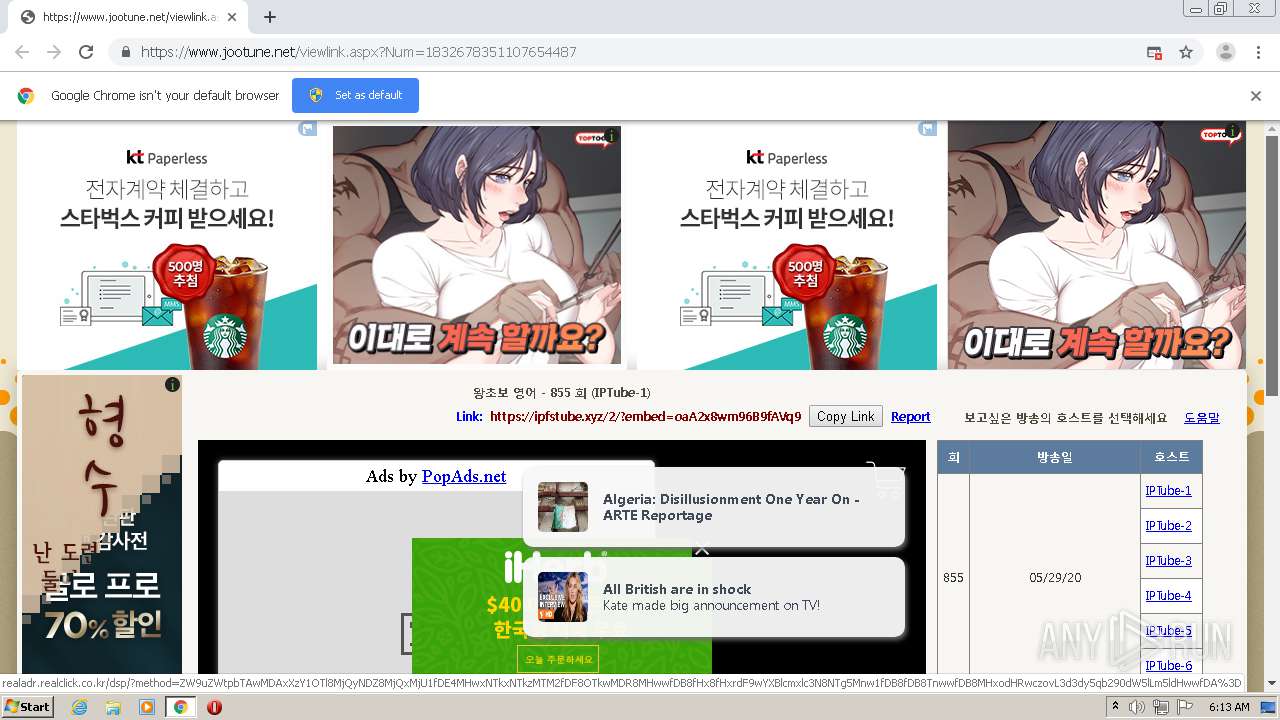Select the jootune.net viewlink tab
Viewport: 1280px width, 720px height.
130,17
